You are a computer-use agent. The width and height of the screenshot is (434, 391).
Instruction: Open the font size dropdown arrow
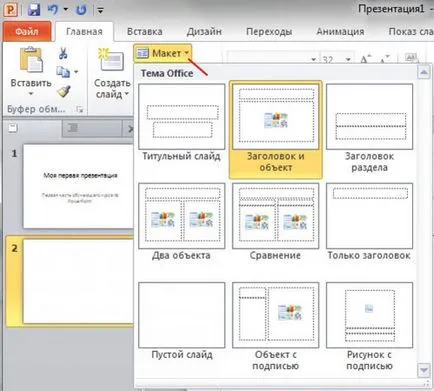[x=348, y=60]
